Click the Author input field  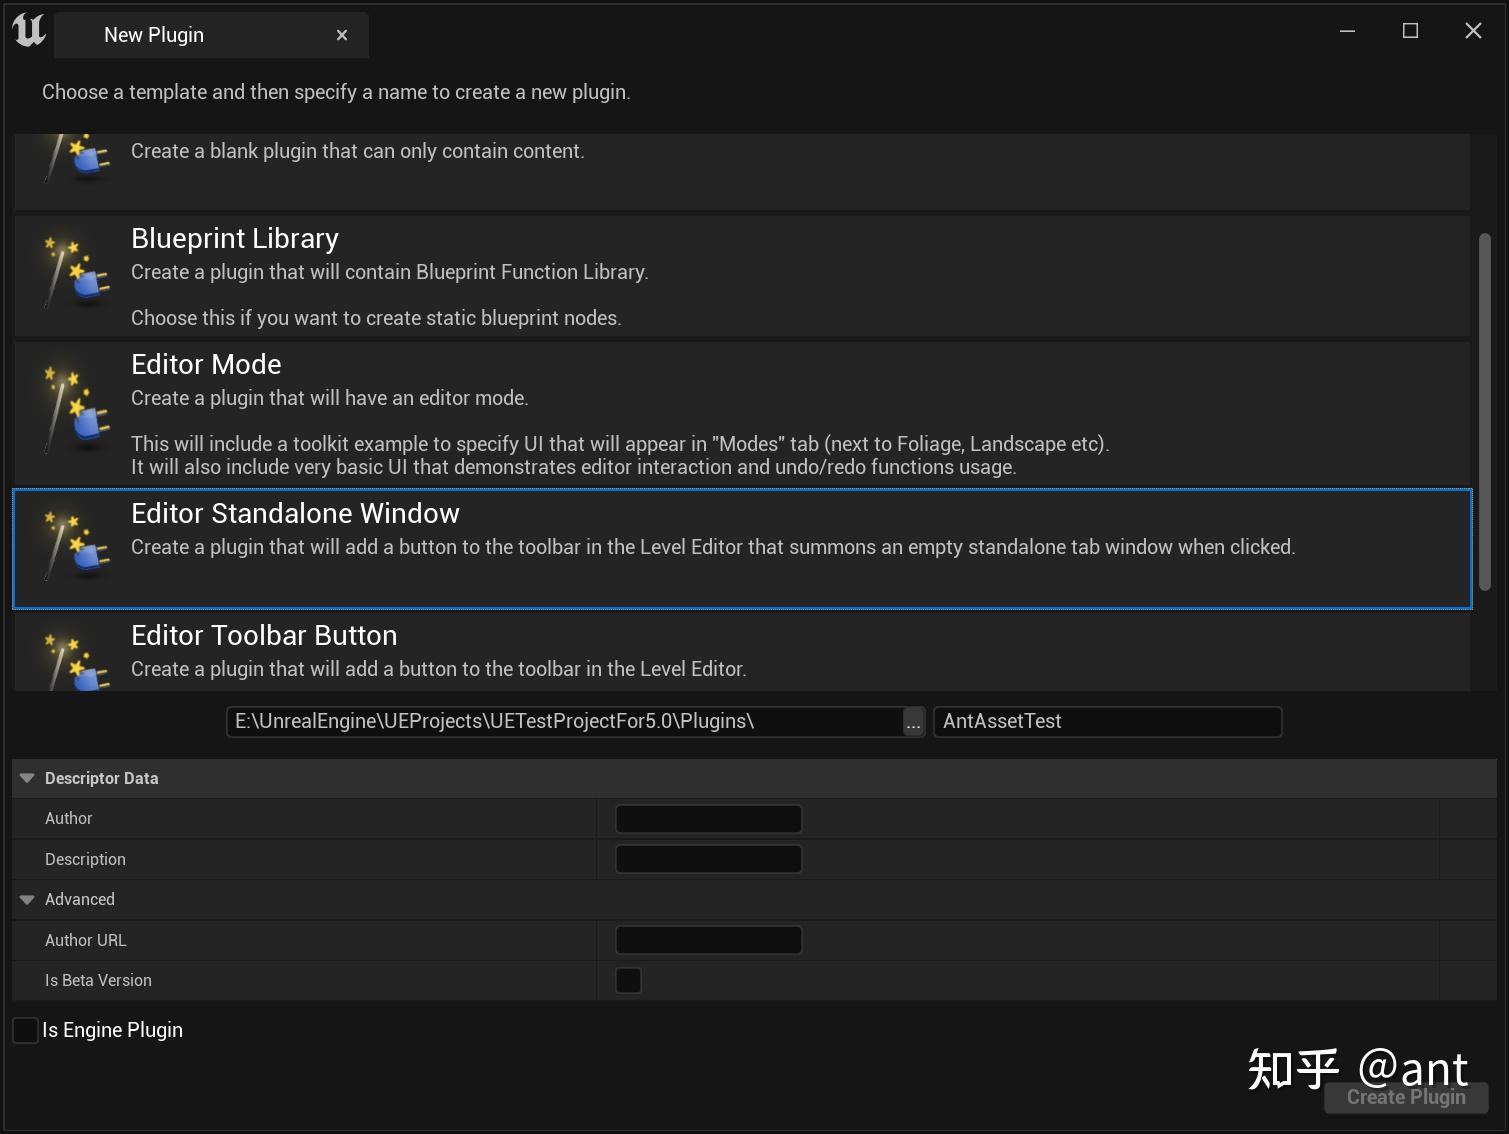pos(708,818)
